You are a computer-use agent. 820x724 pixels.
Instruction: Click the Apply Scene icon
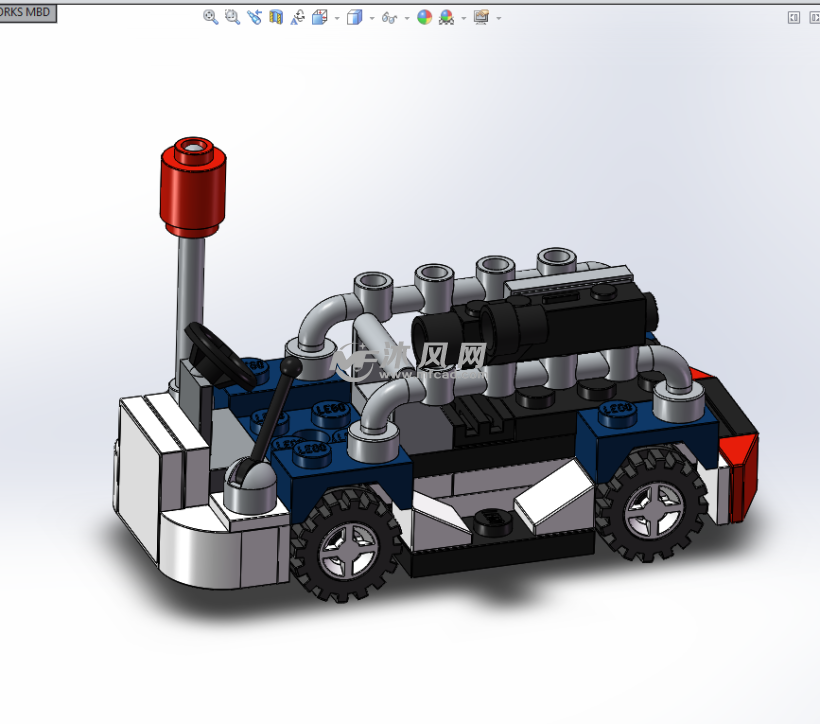click(x=446, y=17)
